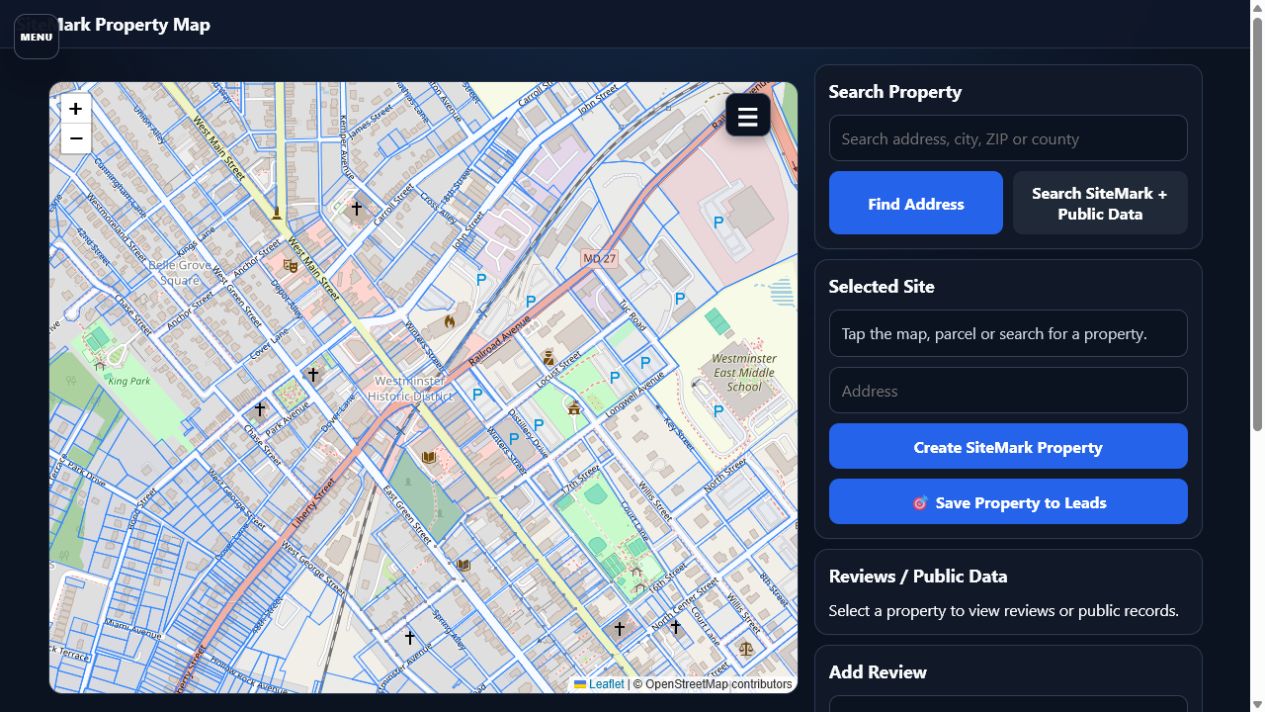Click the courthouse scales icon
This screenshot has width=1265, height=712.
click(745, 648)
